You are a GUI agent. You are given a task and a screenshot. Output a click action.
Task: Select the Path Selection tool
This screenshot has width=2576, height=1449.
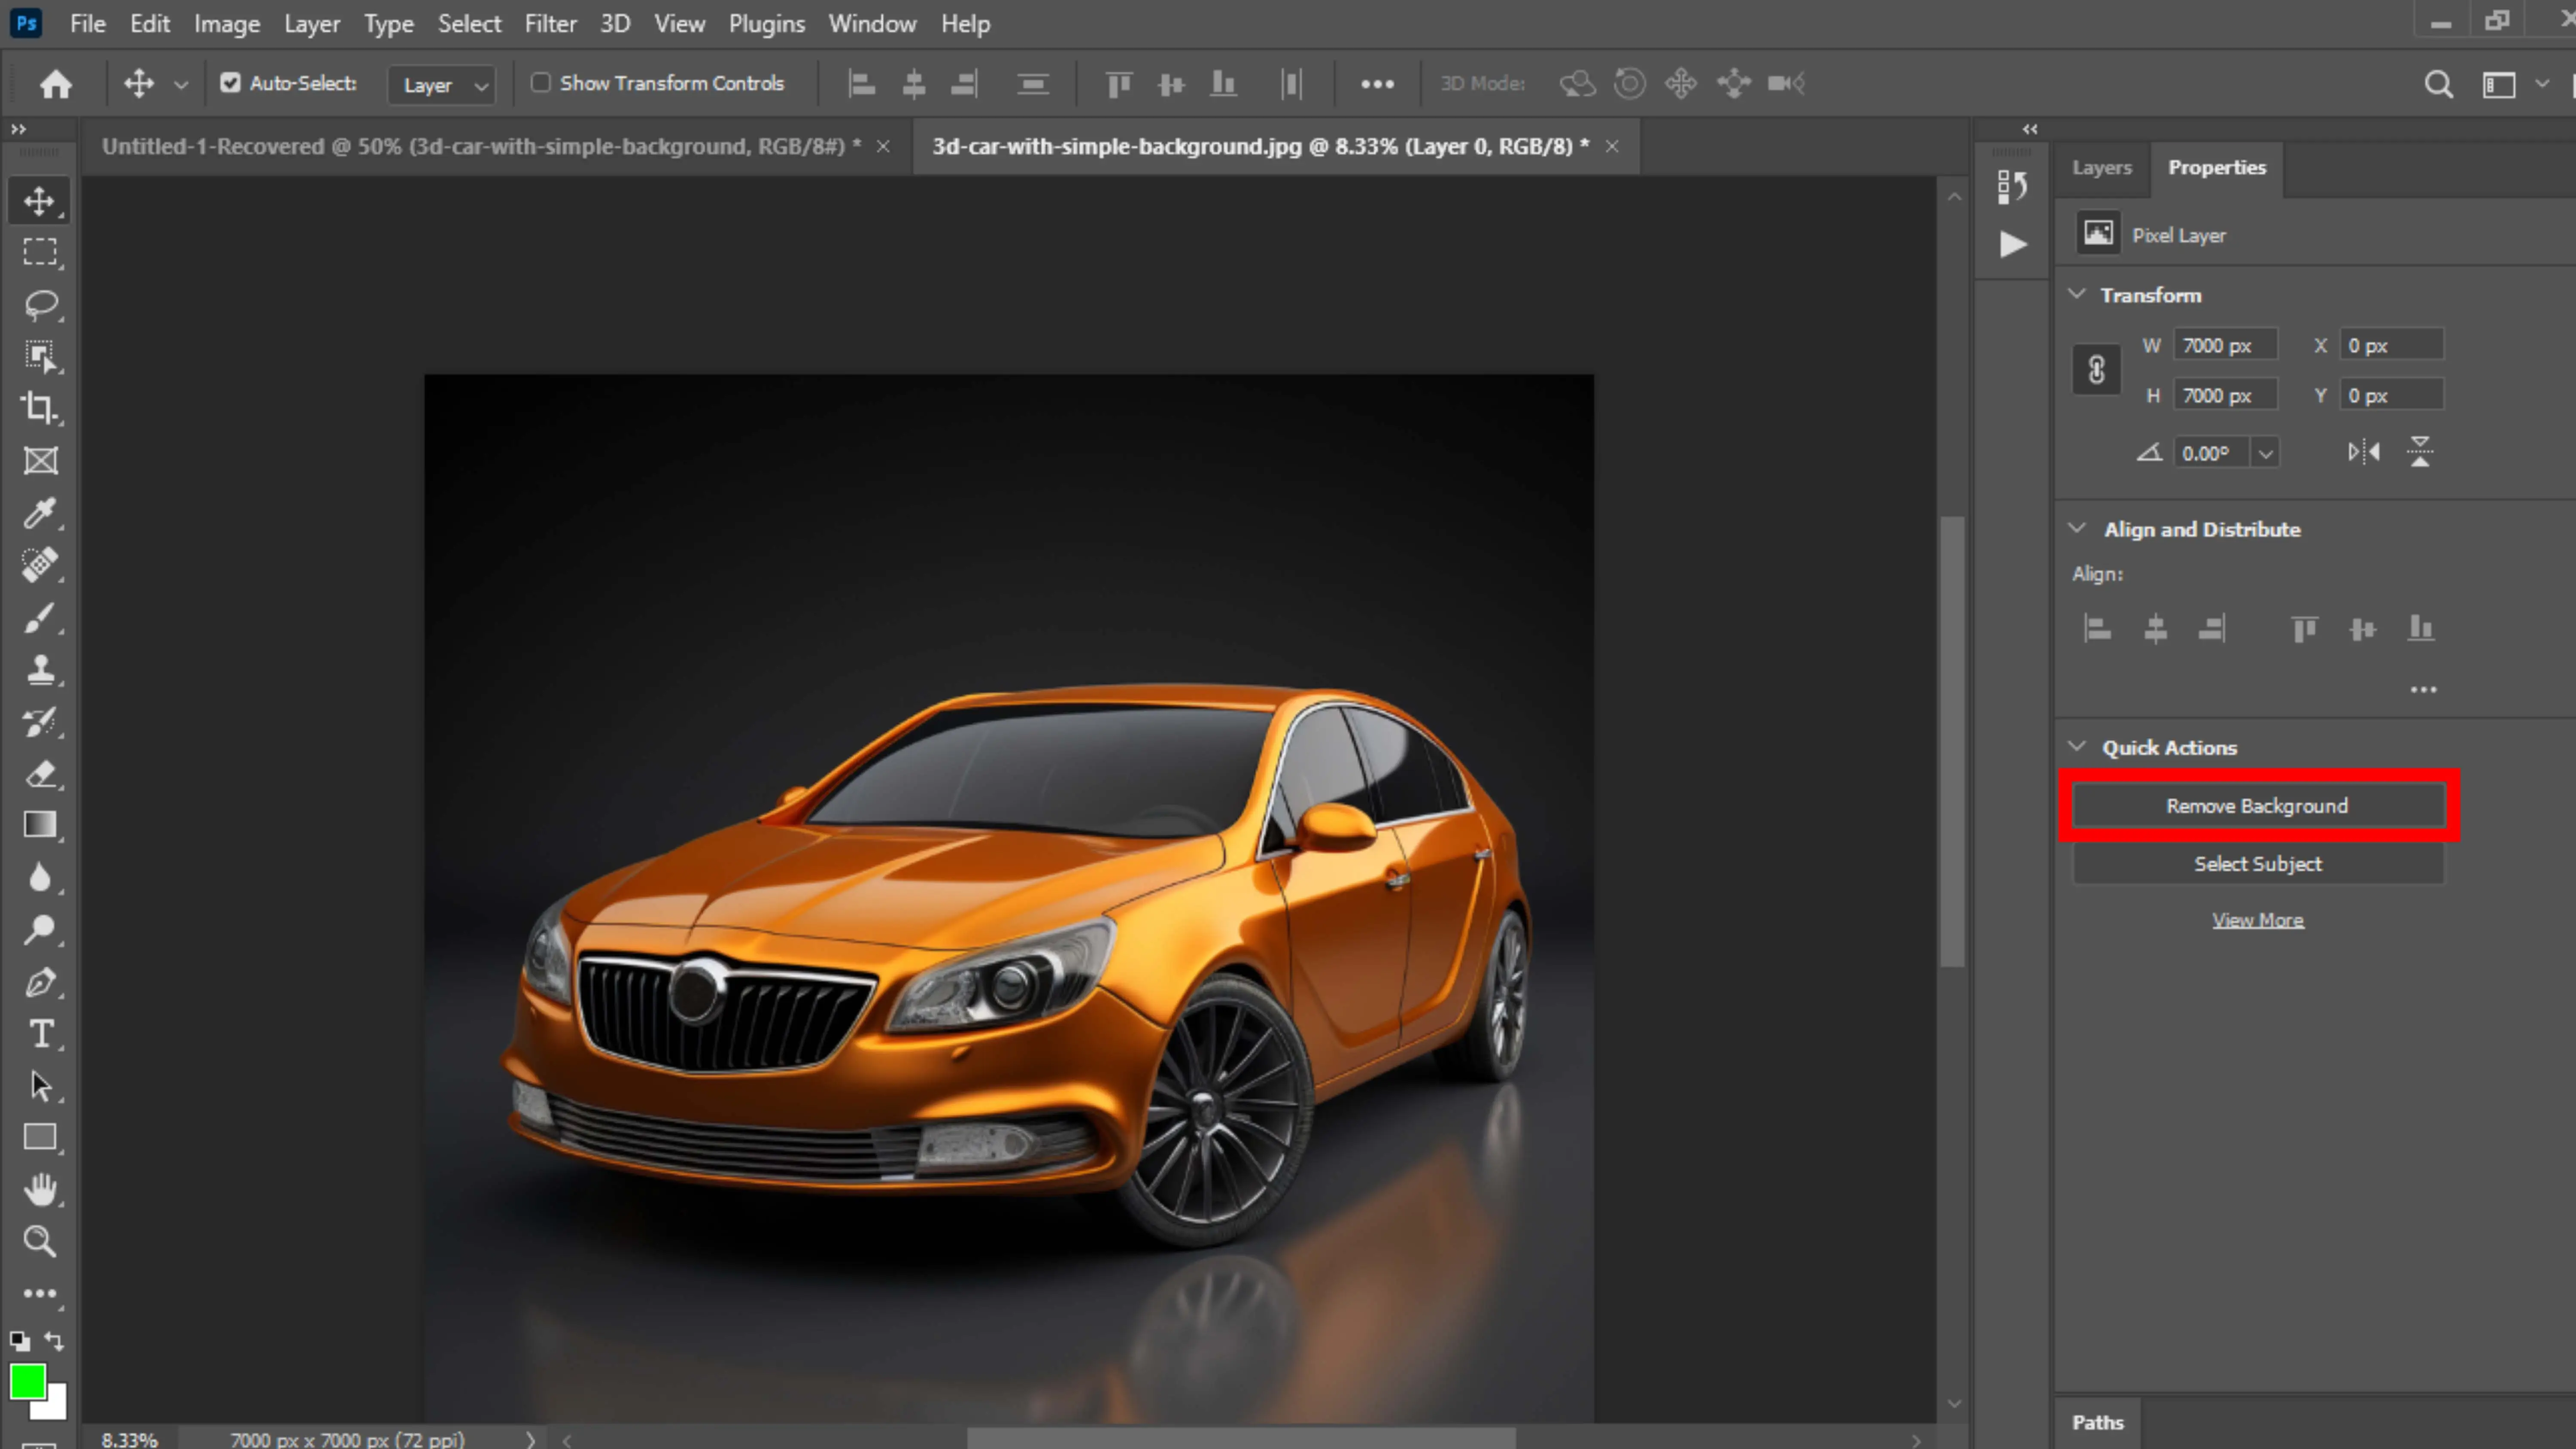[40, 1086]
